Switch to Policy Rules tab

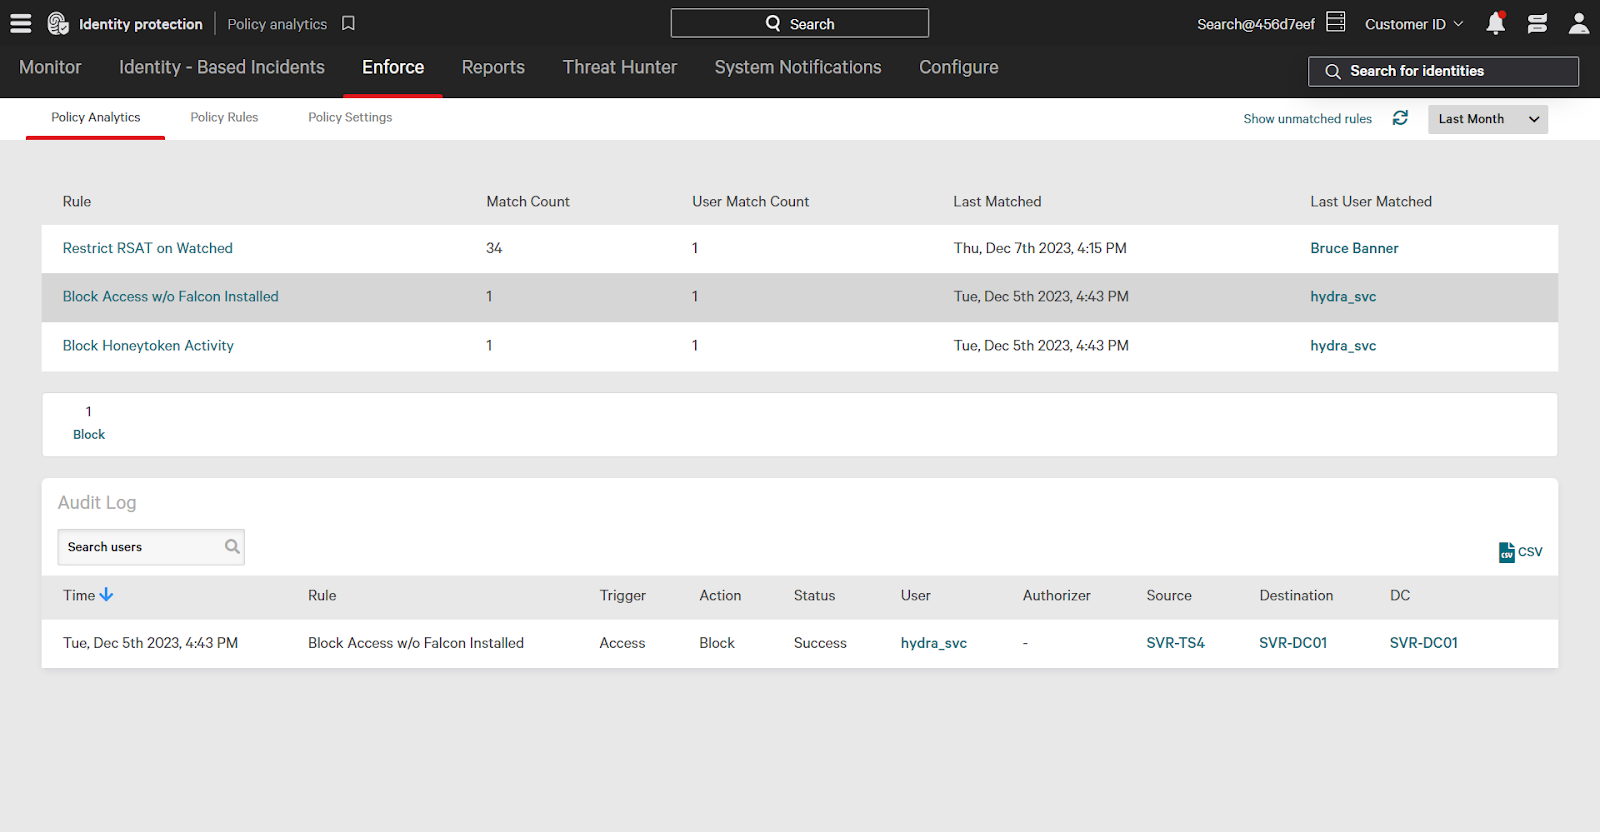224,117
